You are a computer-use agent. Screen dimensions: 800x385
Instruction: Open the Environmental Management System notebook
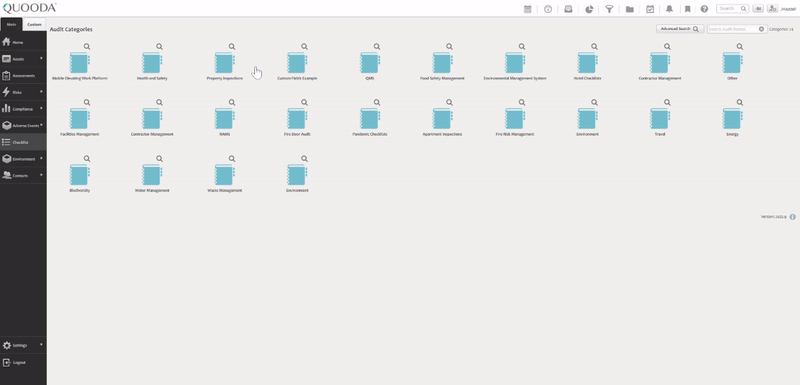[x=514, y=63]
